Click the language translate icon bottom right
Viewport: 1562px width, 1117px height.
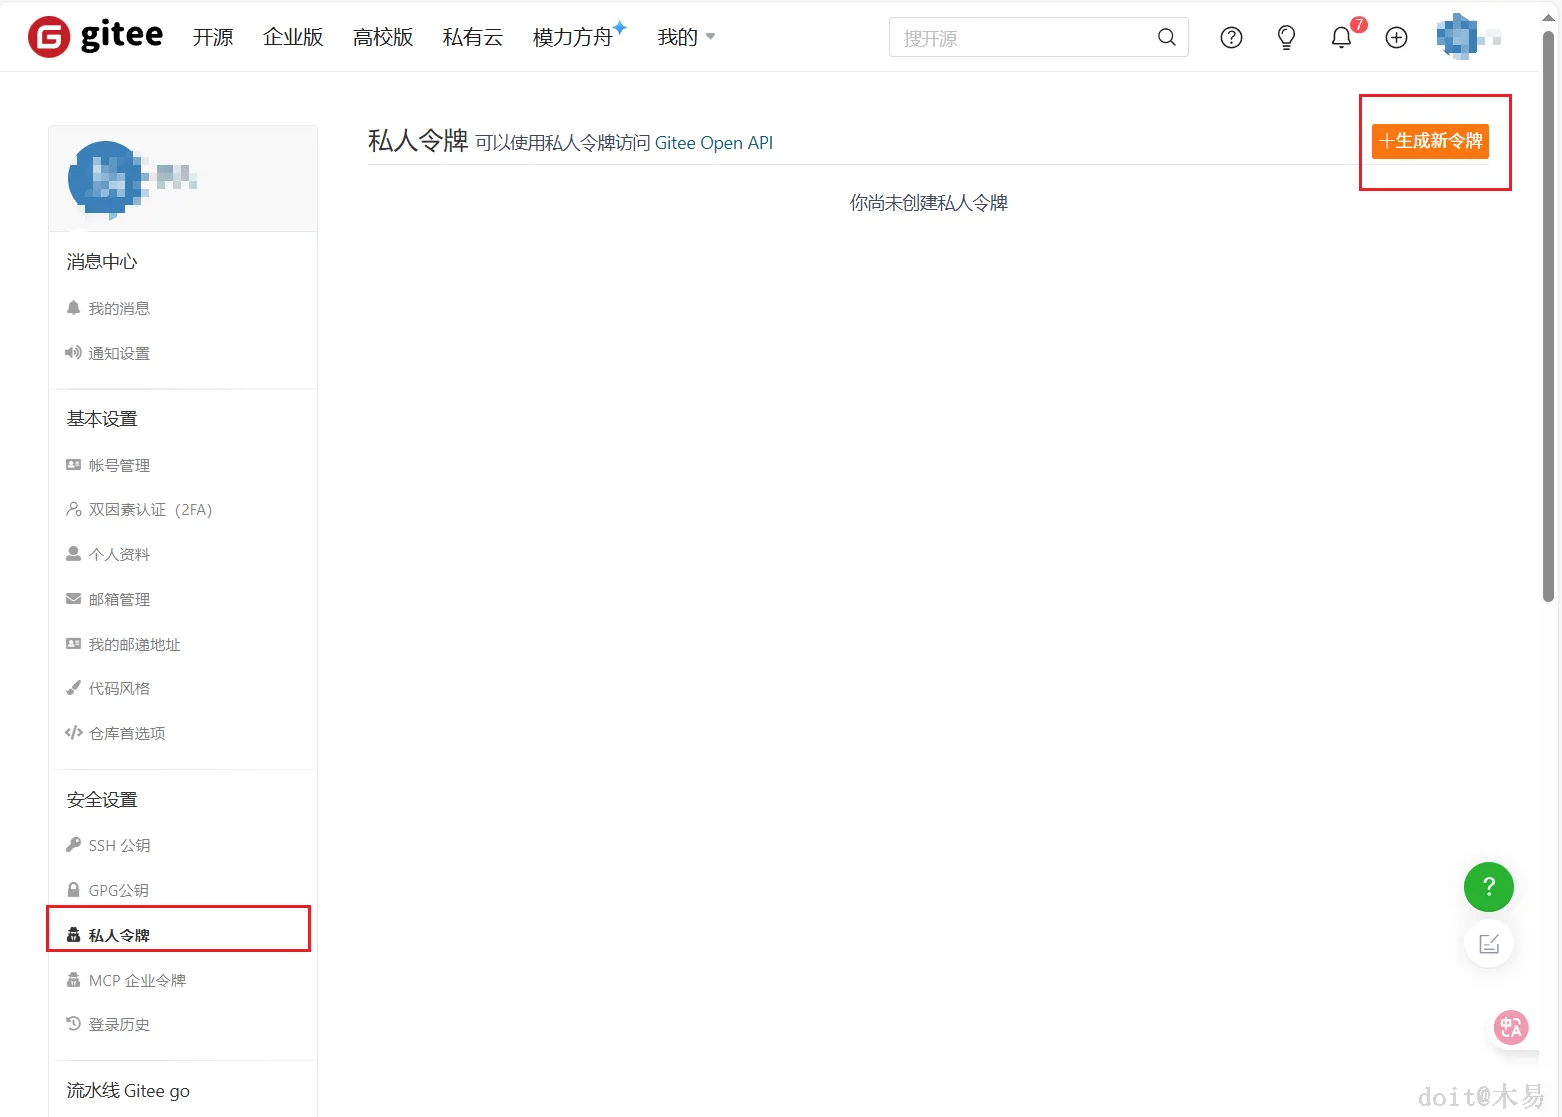click(x=1511, y=1027)
